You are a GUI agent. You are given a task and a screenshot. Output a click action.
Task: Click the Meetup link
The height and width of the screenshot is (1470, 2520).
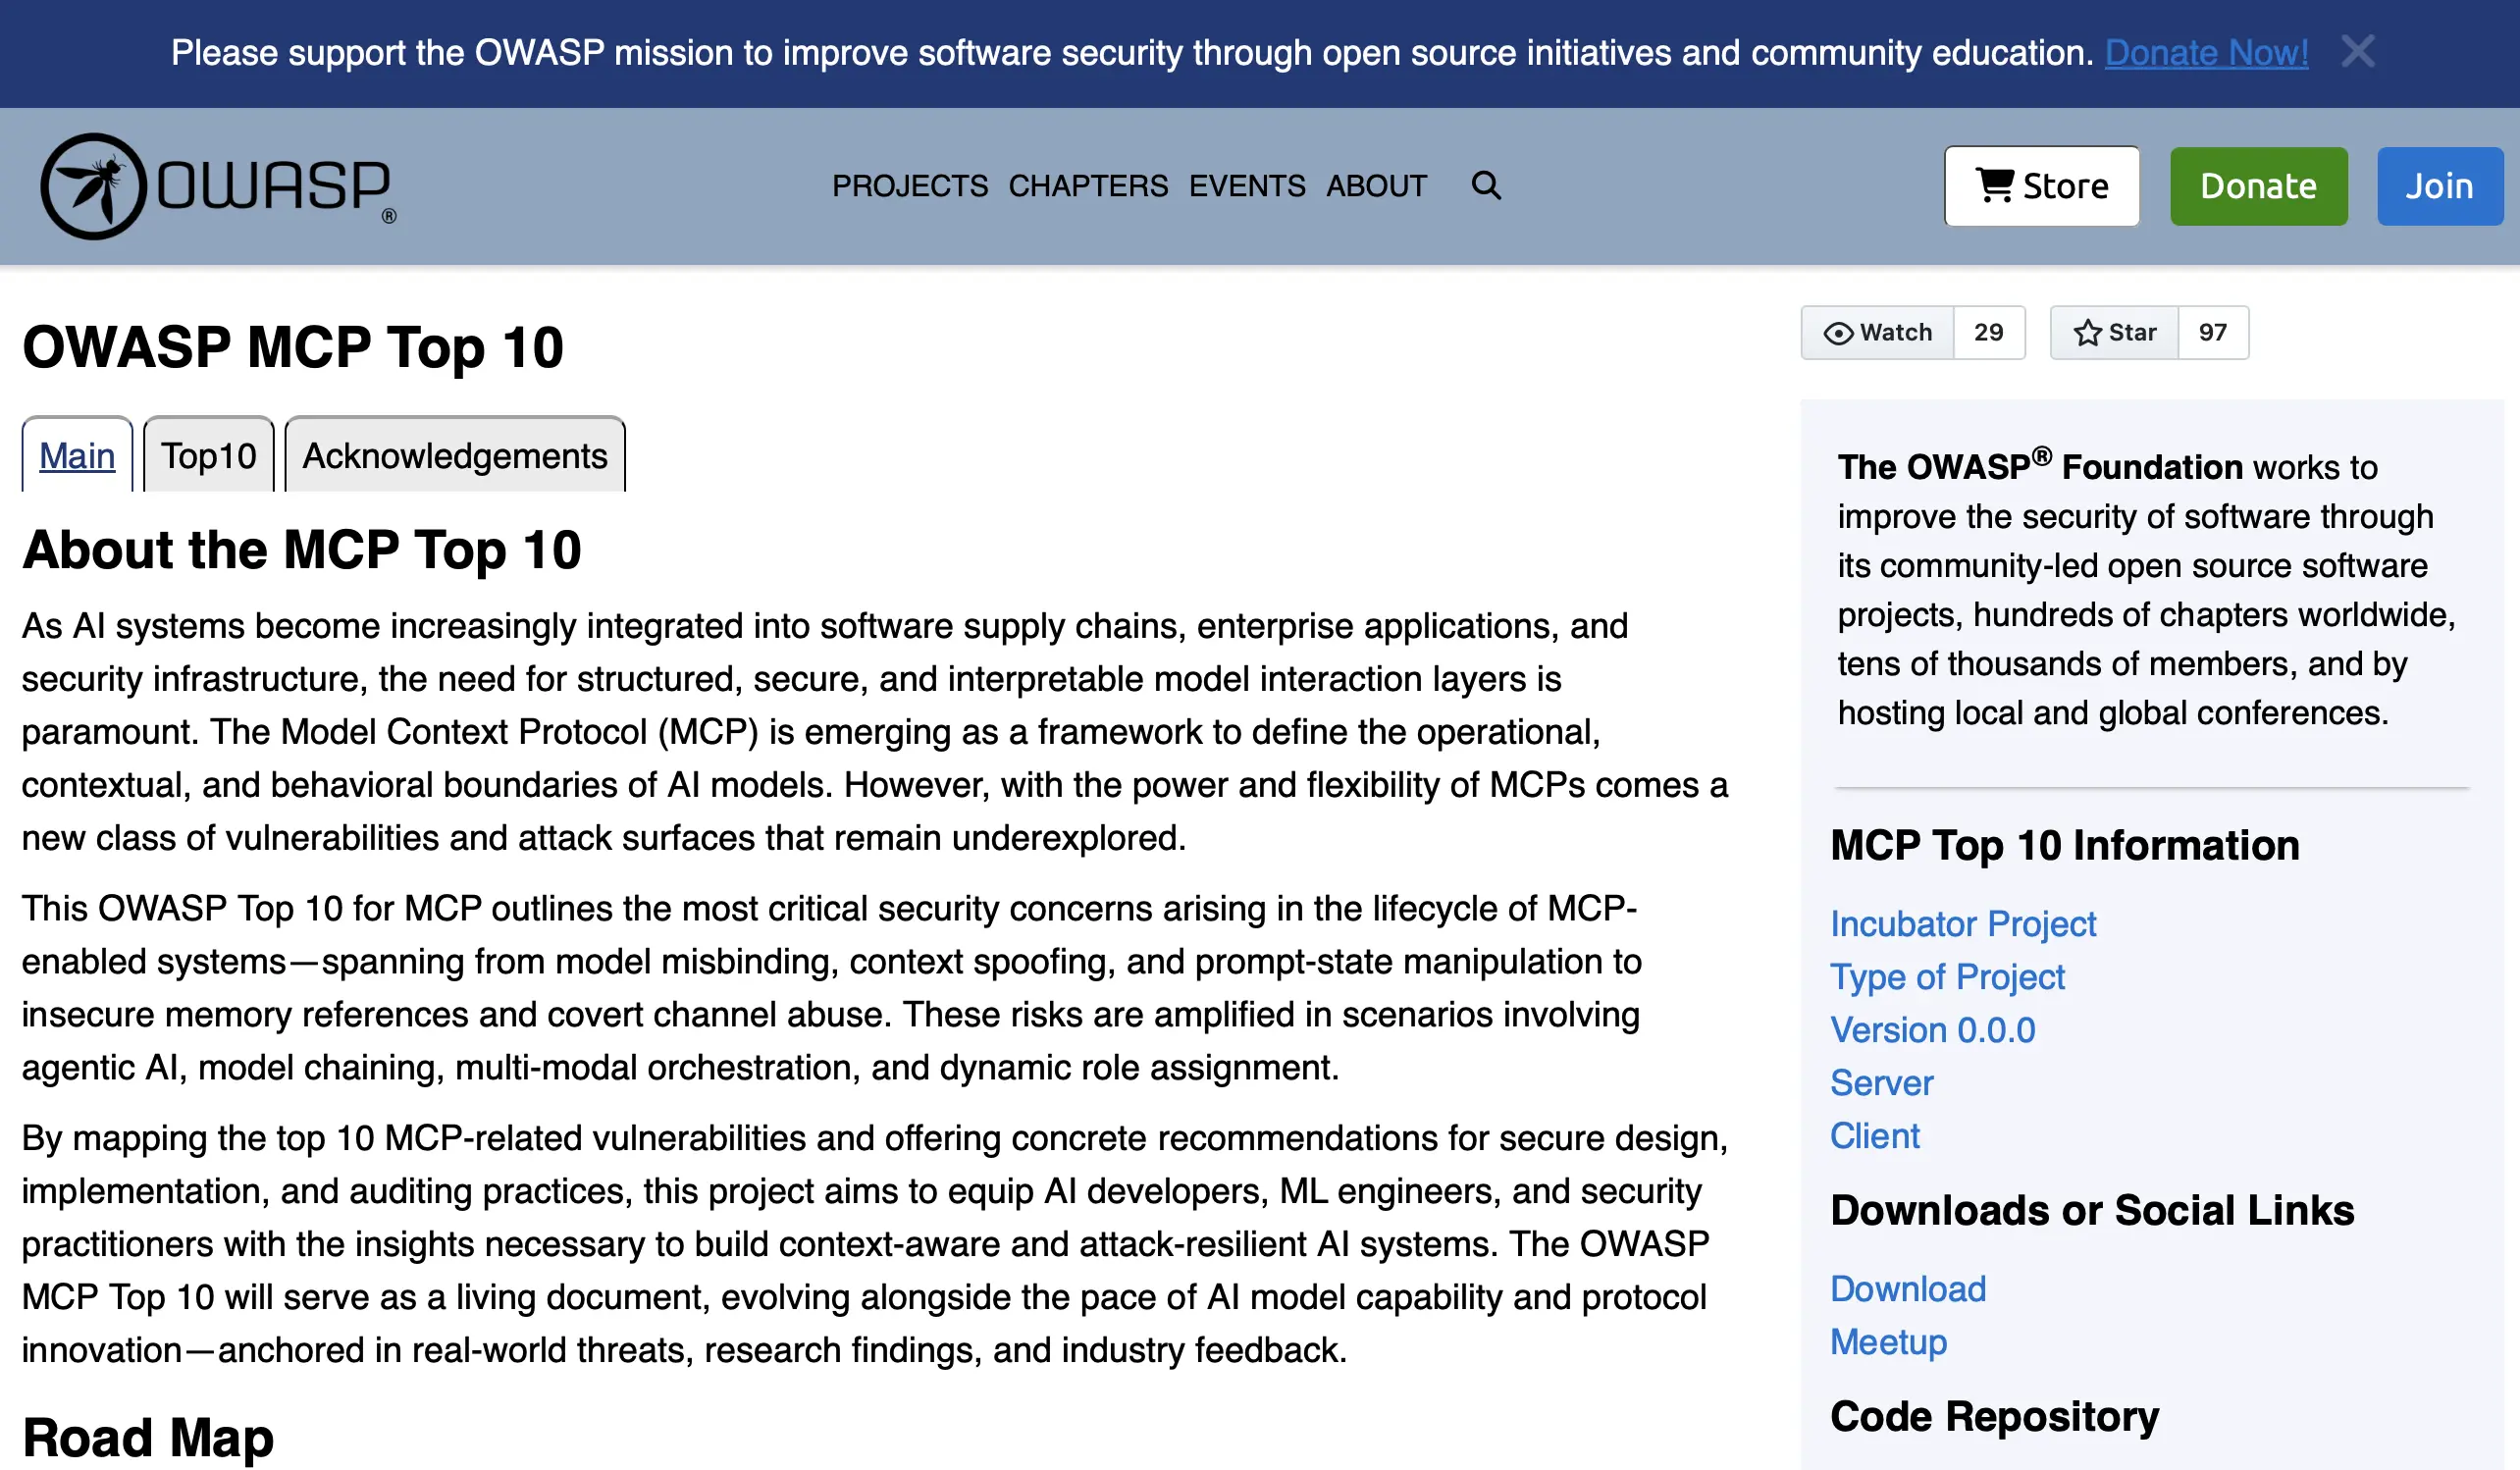pos(1888,1341)
